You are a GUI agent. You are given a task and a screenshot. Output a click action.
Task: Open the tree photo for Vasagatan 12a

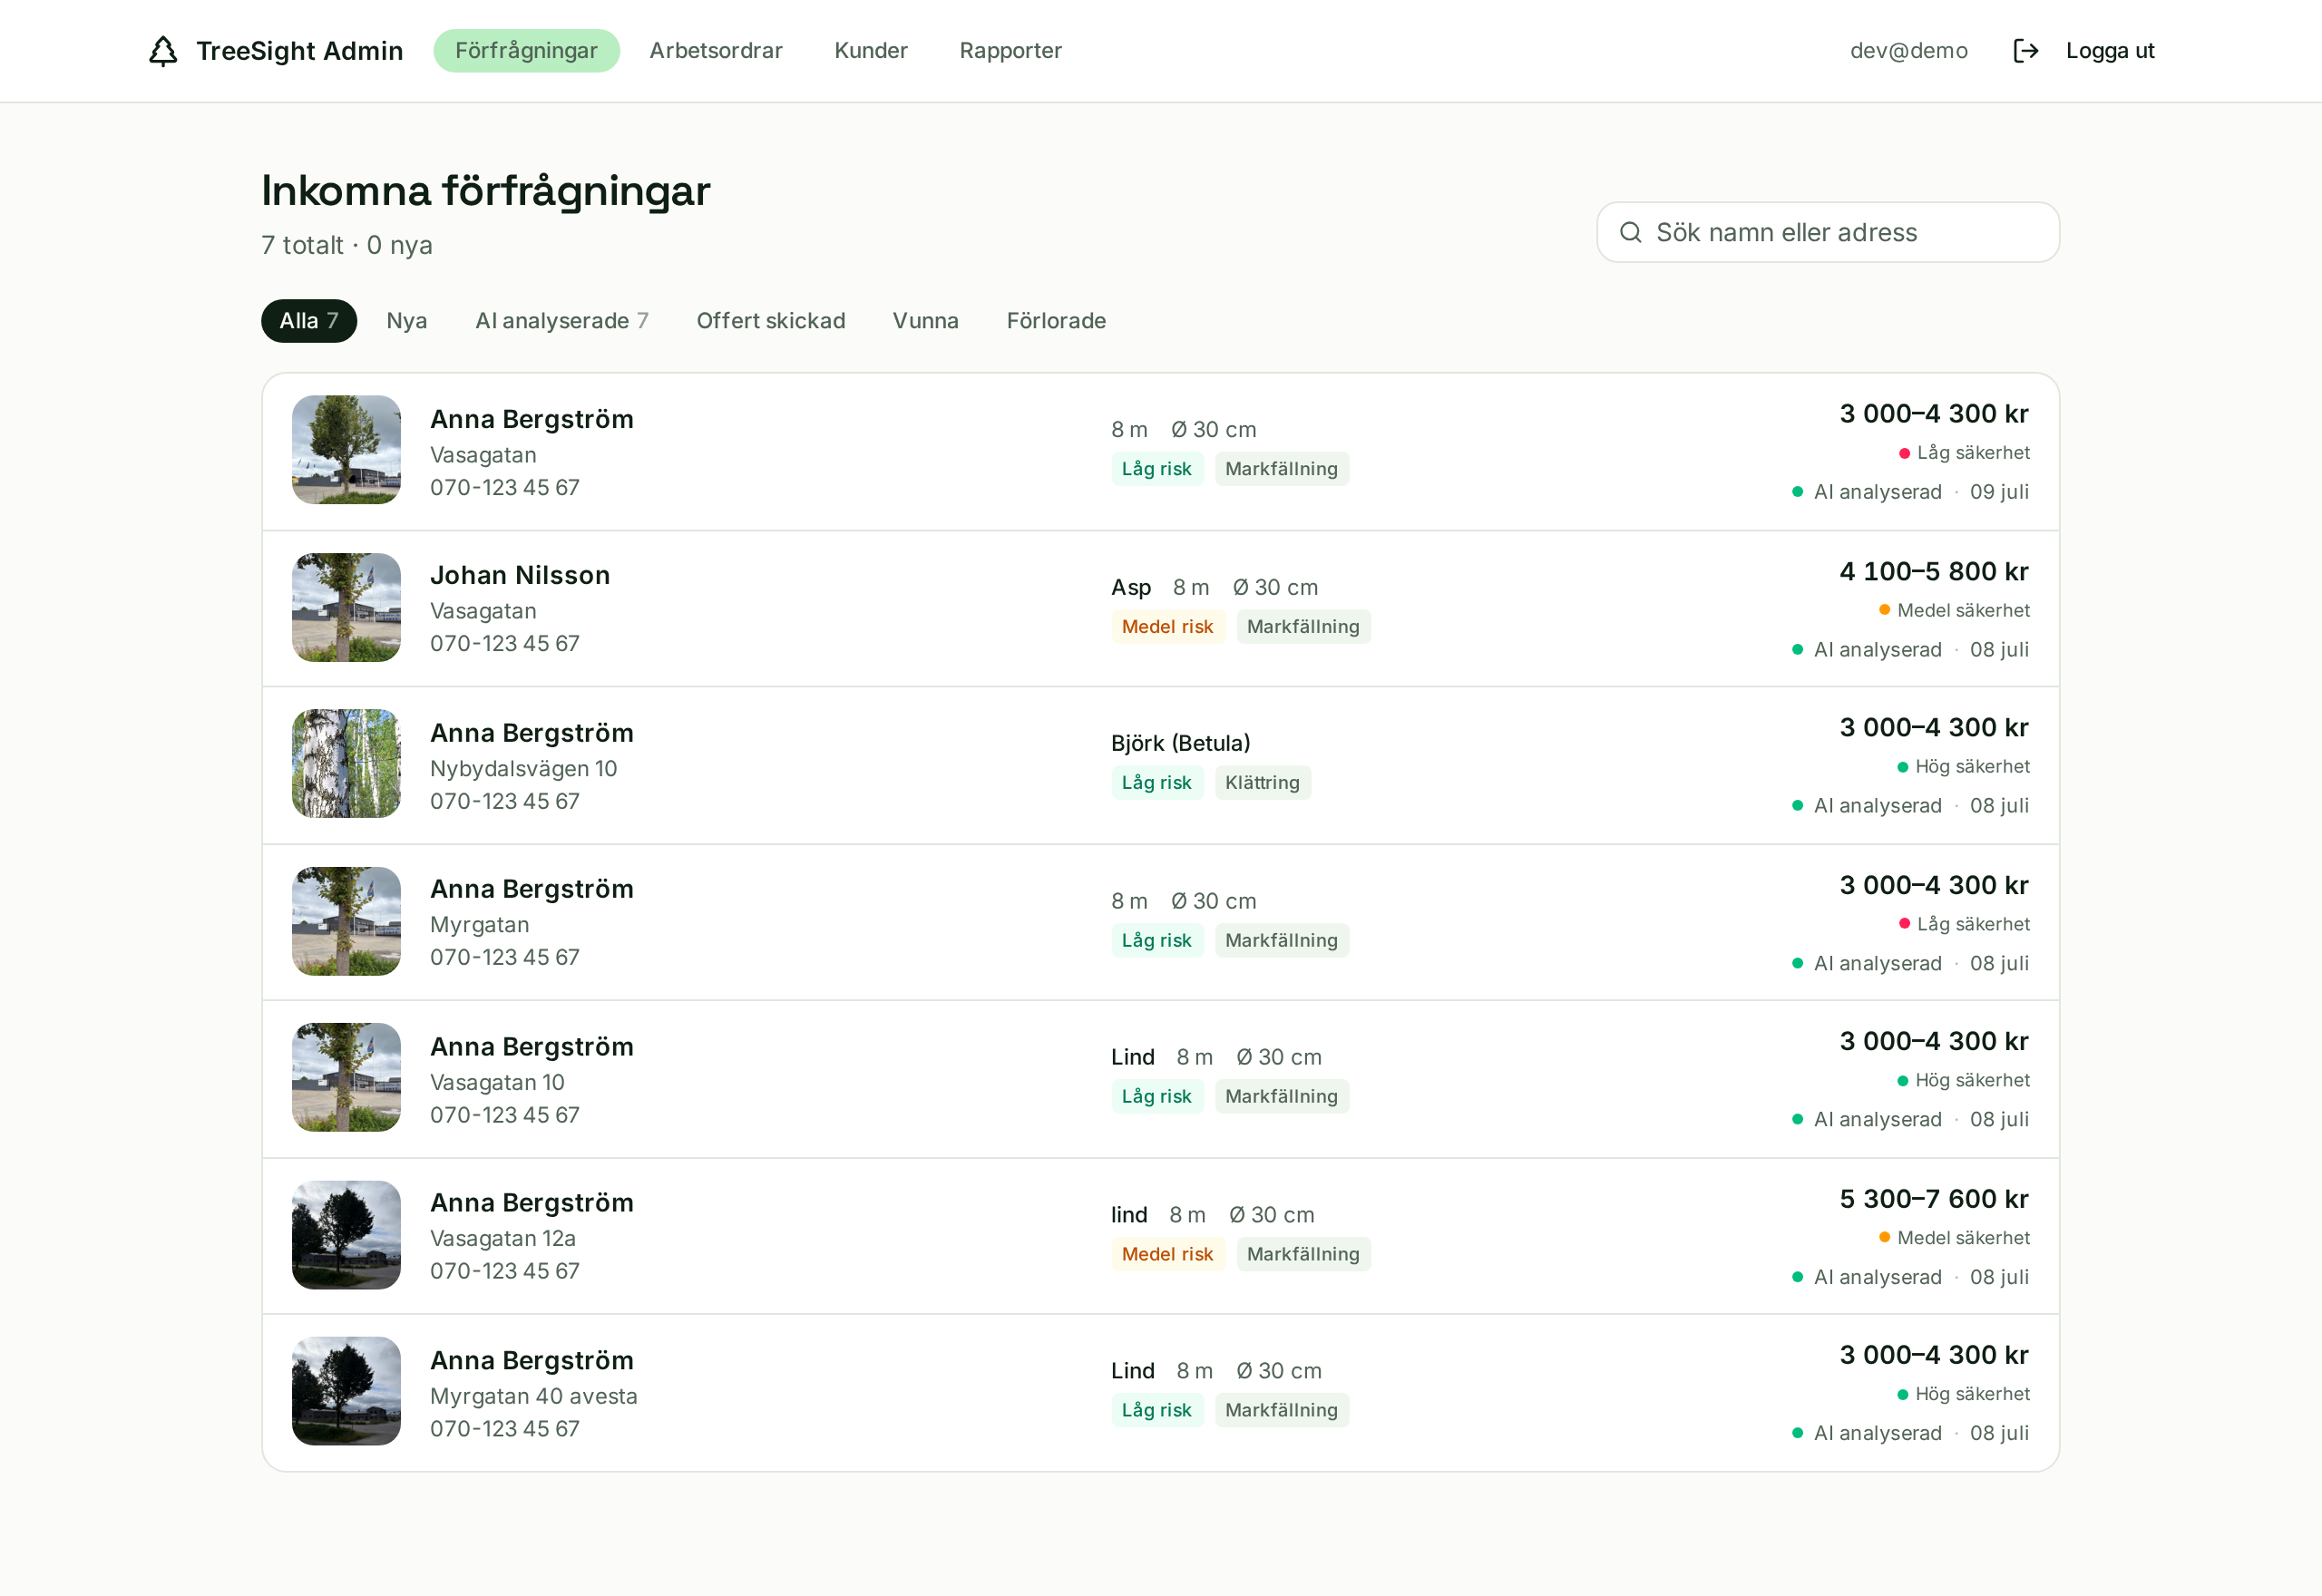click(x=346, y=1236)
